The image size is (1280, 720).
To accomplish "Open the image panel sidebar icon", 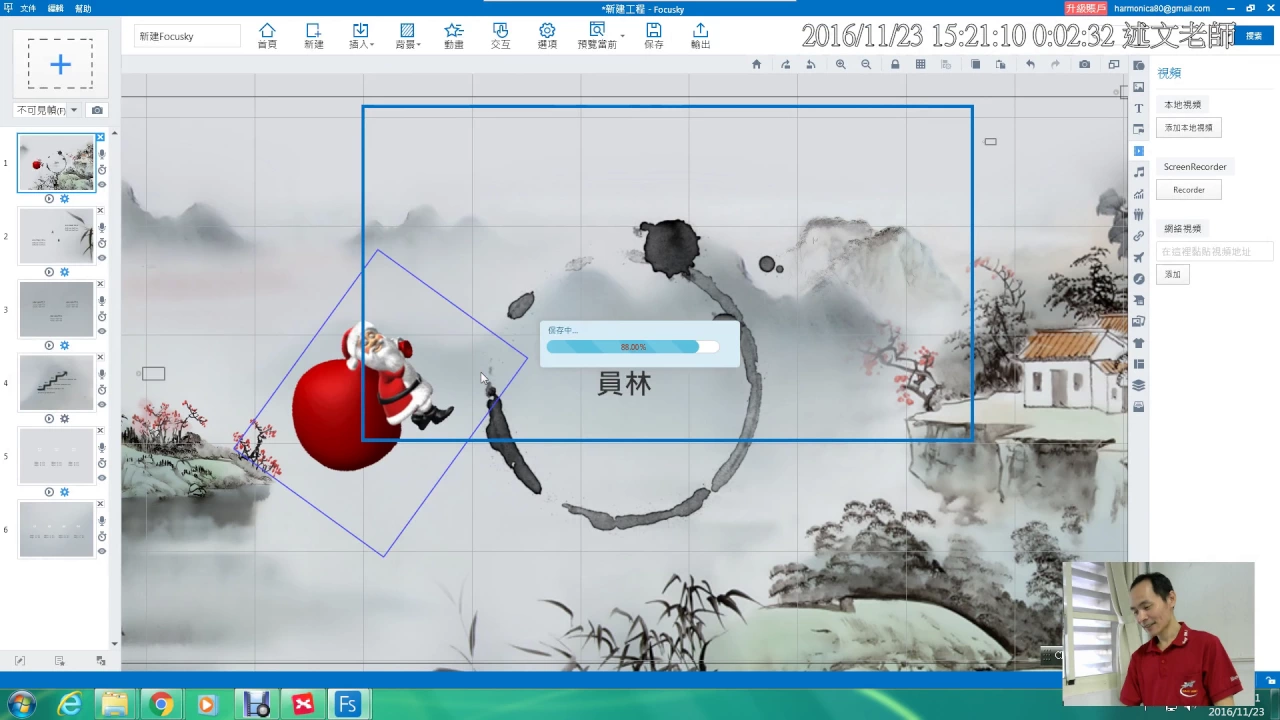I will pyautogui.click(x=1138, y=87).
